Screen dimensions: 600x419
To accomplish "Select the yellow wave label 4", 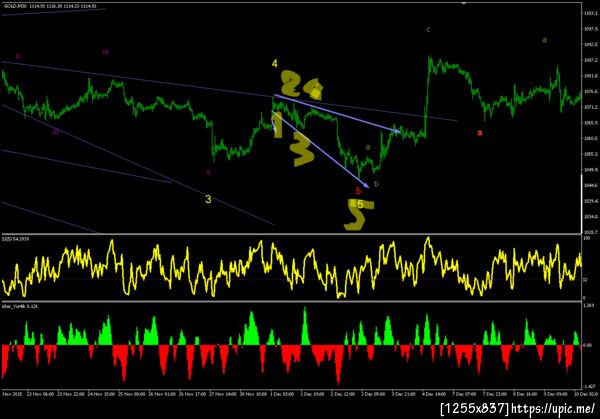I will click(275, 64).
